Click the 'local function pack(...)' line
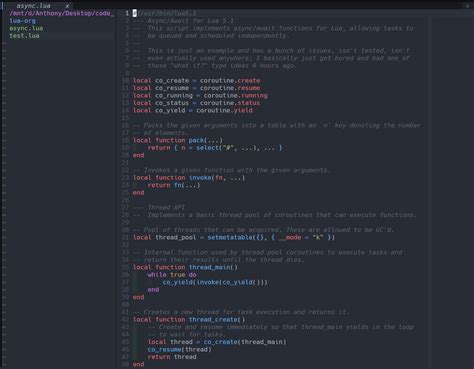The height and width of the screenshot is (369, 474). tap(178, 140)
